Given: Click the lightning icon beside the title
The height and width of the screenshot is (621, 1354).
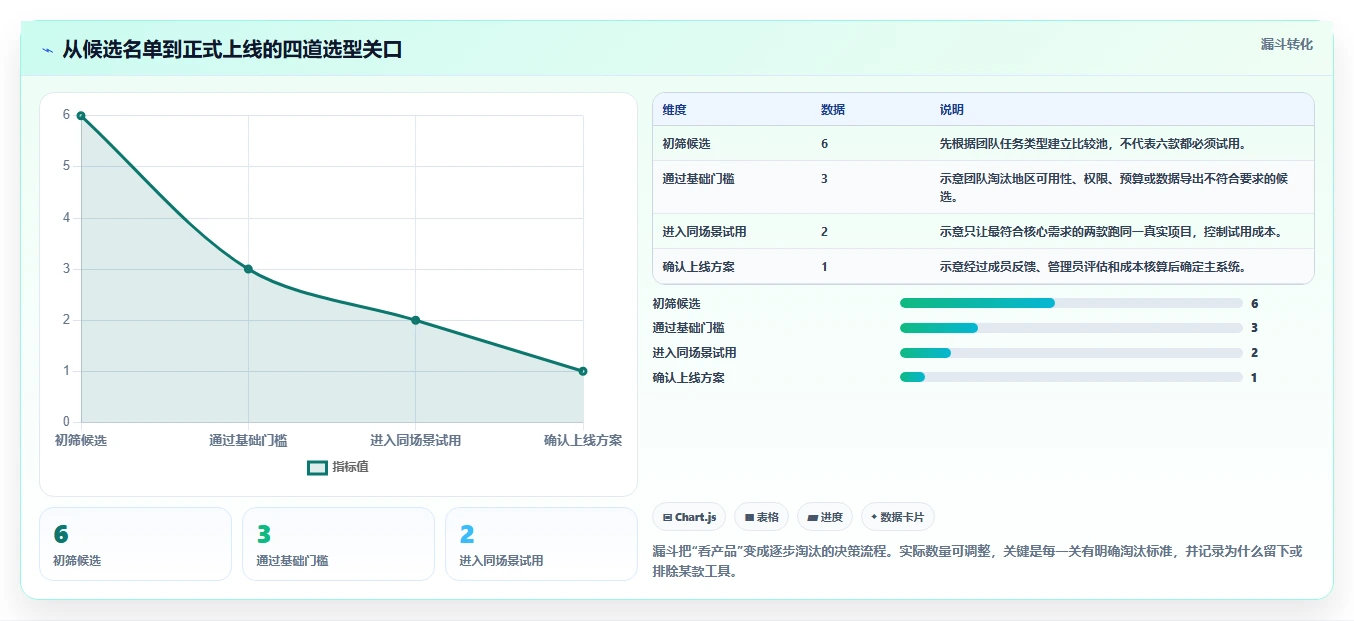Looking at the screenshot, I should [x=47, y=49].
